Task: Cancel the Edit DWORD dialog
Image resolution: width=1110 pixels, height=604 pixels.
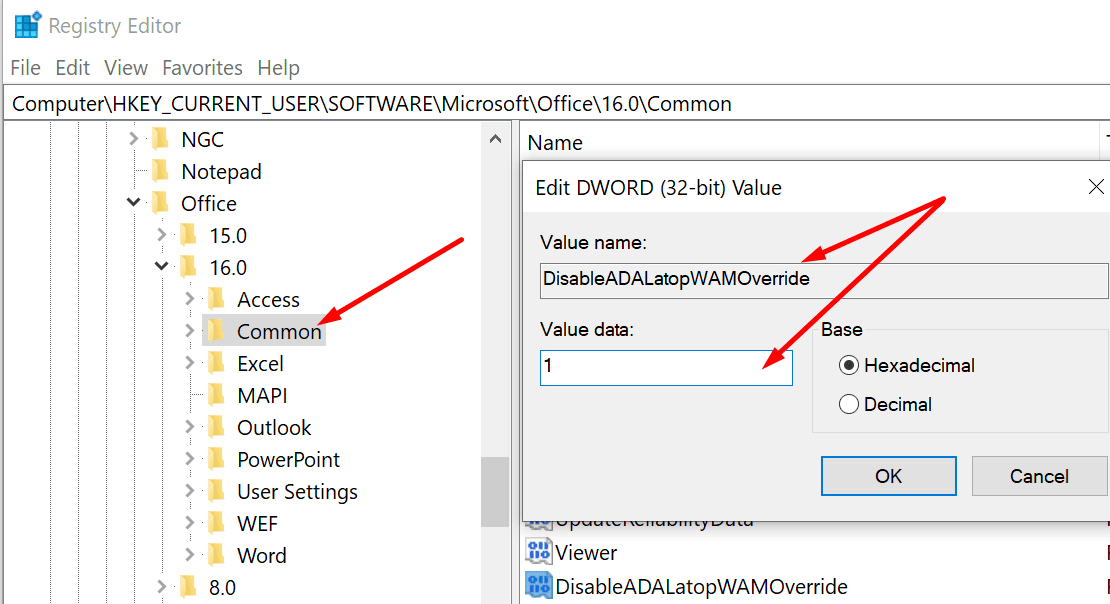Action: 1039,475
